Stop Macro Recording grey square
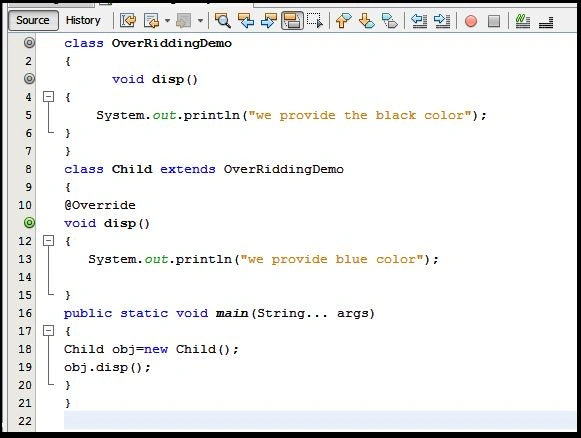Viewport: 581px width, 438px height. pos(494,21)
